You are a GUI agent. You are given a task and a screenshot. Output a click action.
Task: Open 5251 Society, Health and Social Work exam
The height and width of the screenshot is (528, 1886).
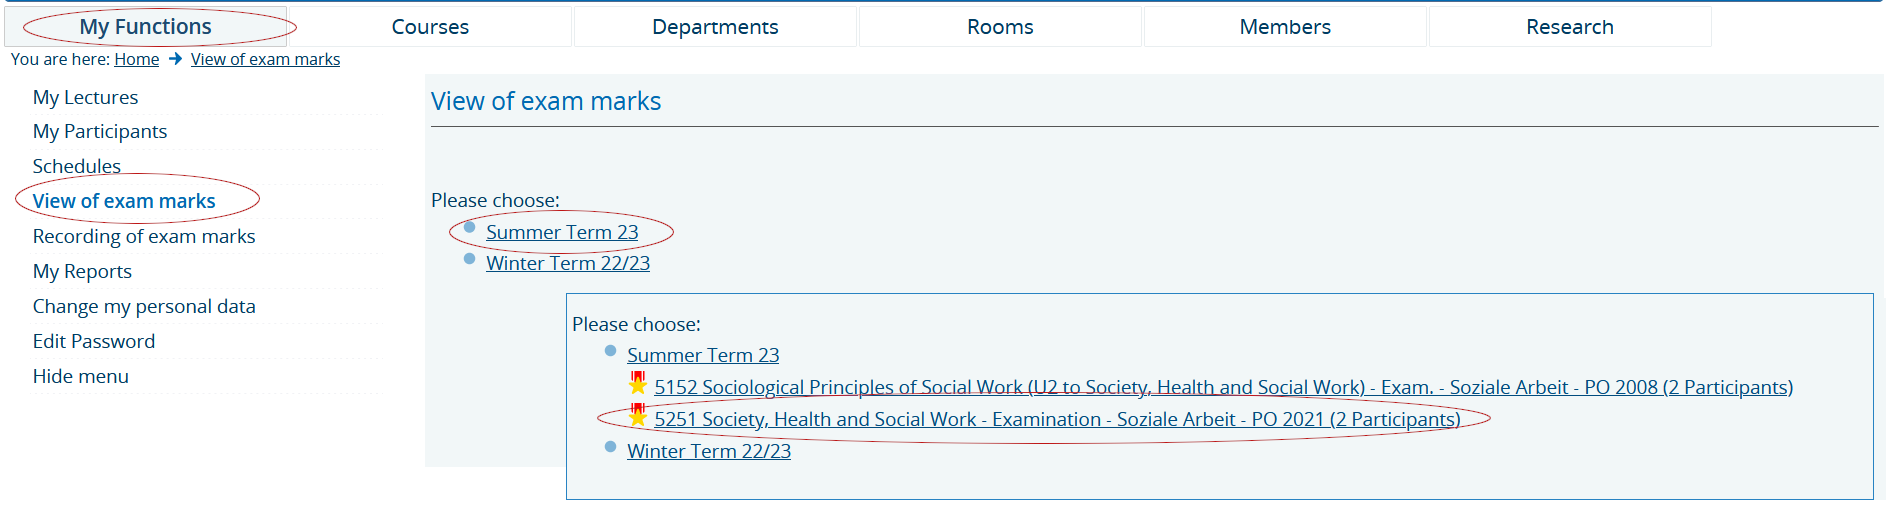coord(1057,419)
